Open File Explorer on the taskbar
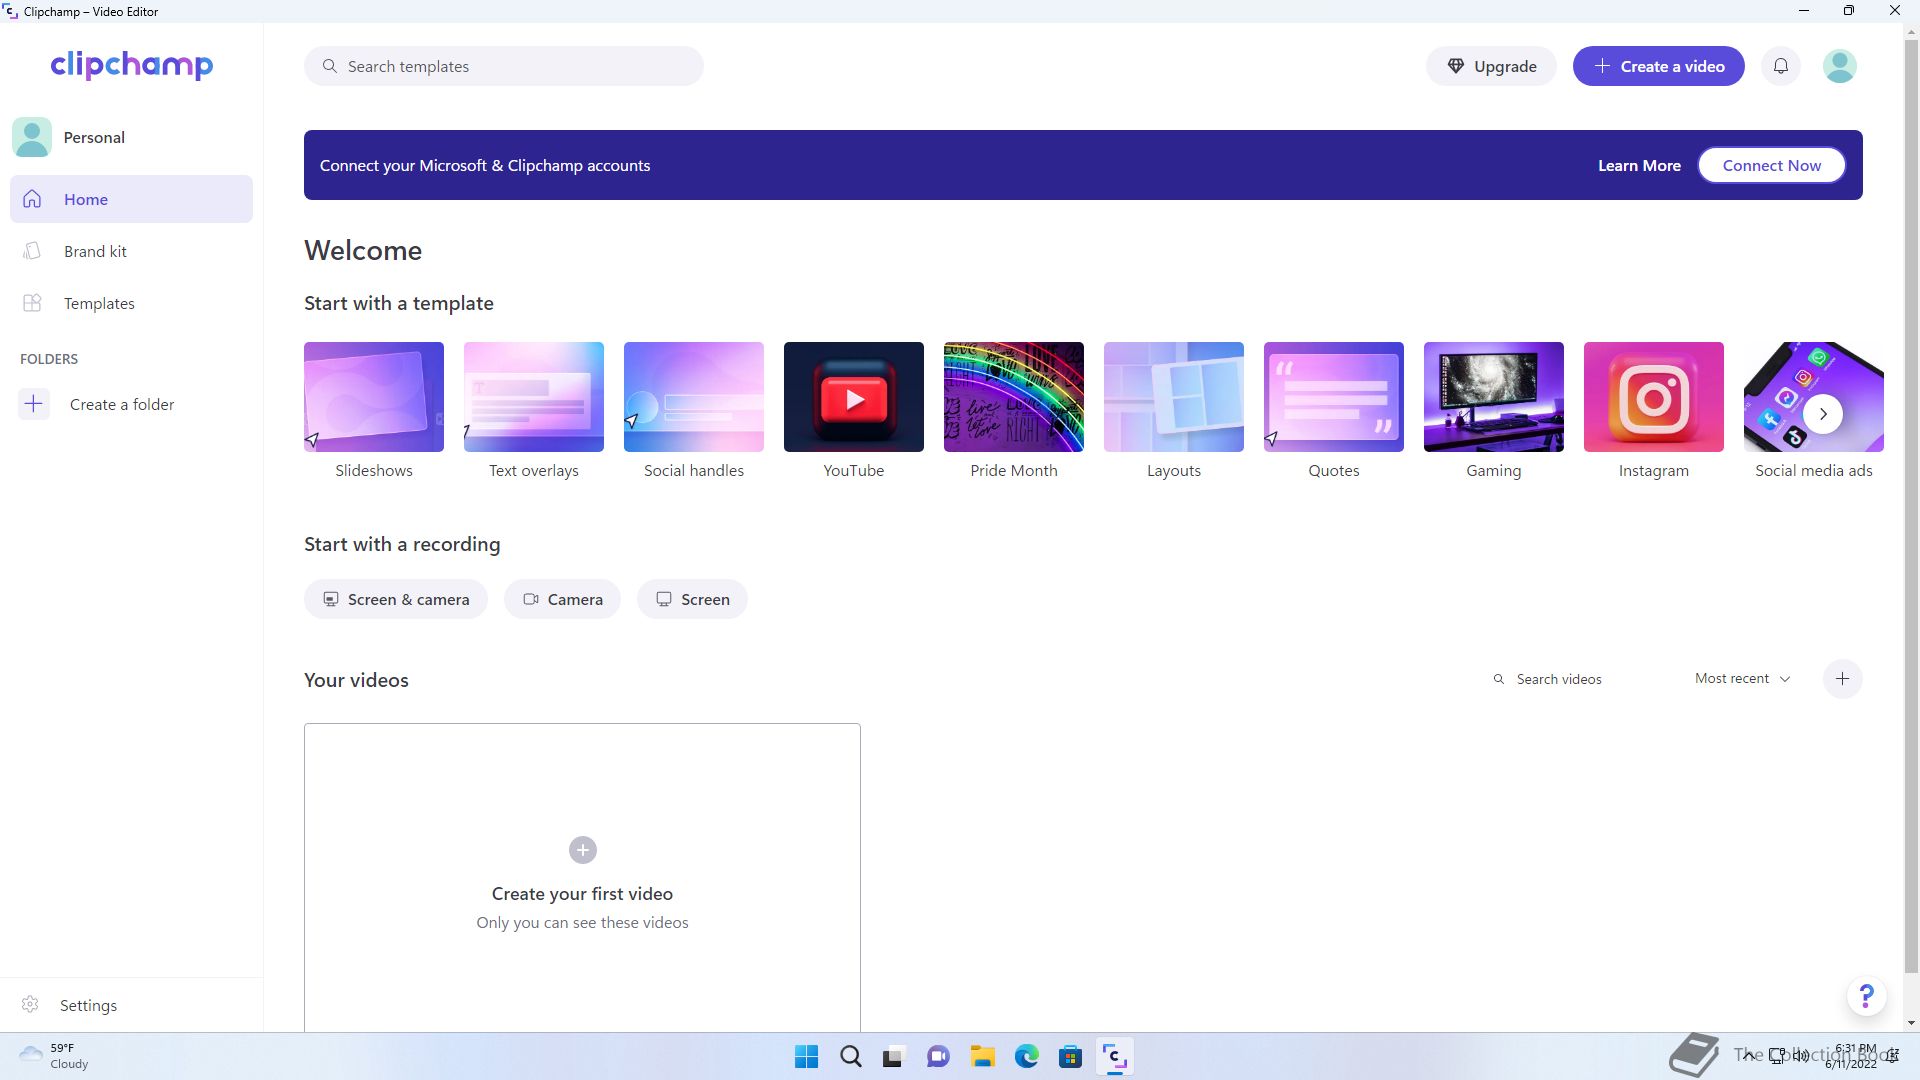This screenshot has width=1920, height=1080. pyautogui.click(x=982, y=1057)
